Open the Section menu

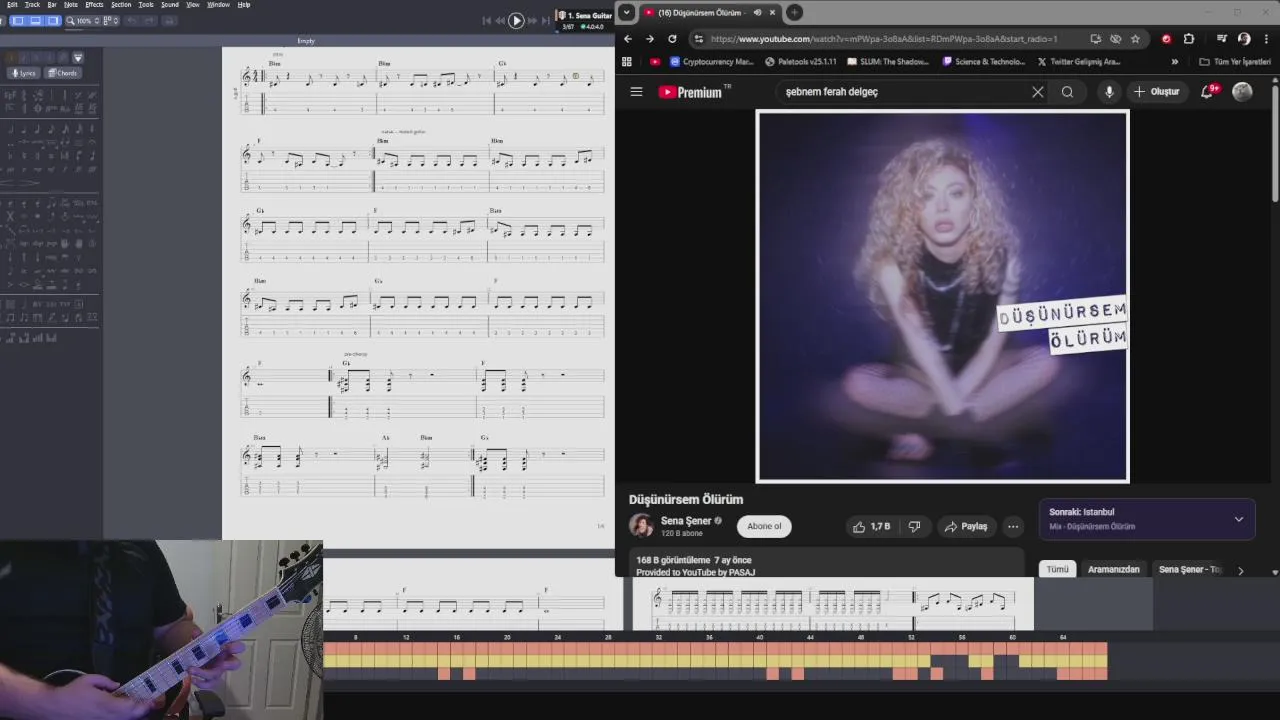[121, 5]
